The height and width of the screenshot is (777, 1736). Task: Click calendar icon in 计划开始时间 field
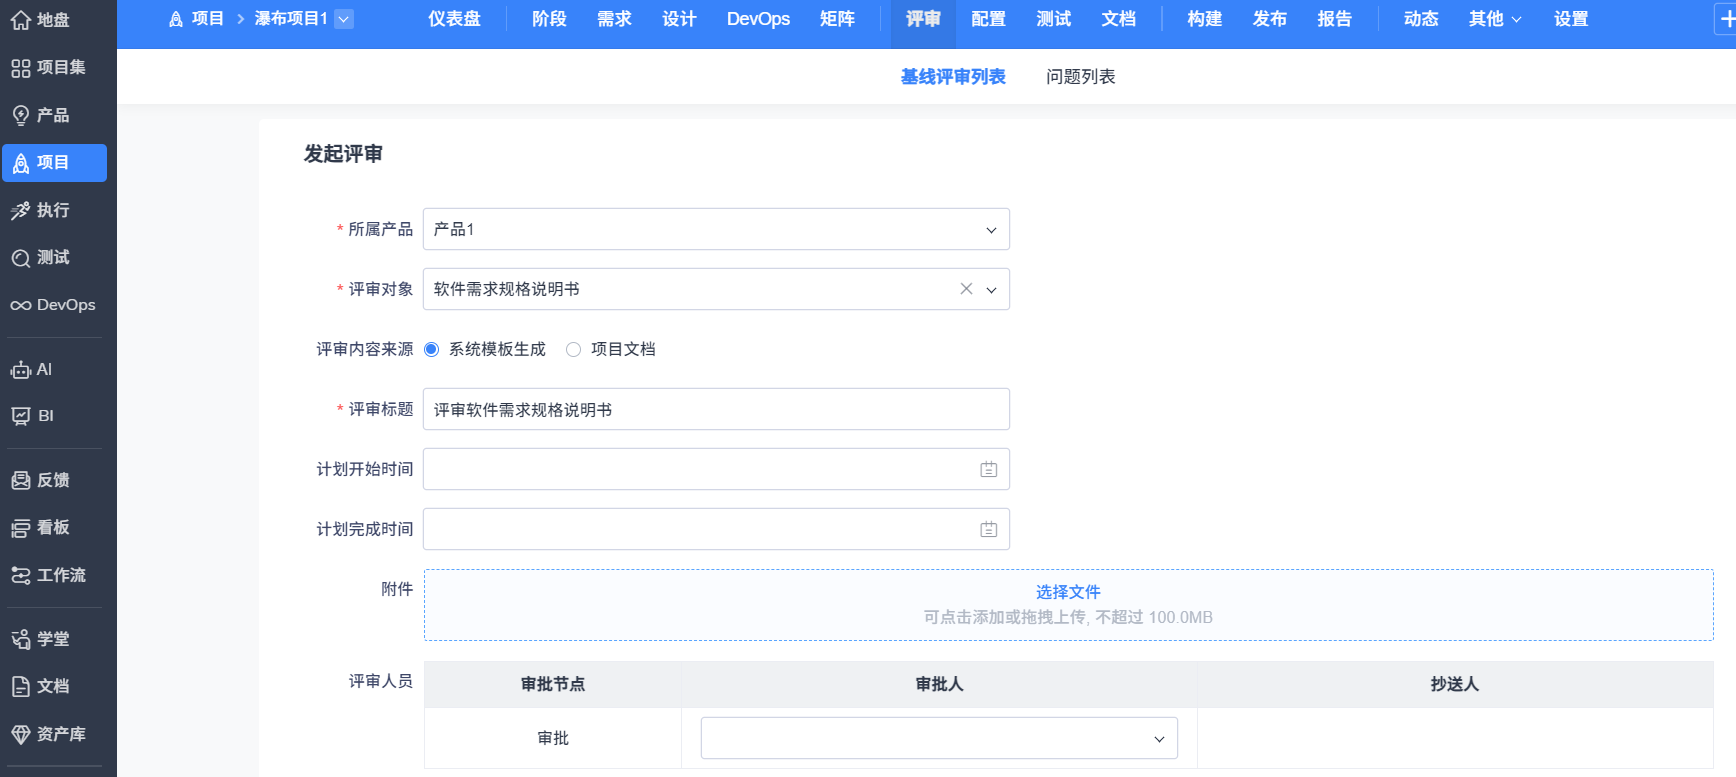988,469
